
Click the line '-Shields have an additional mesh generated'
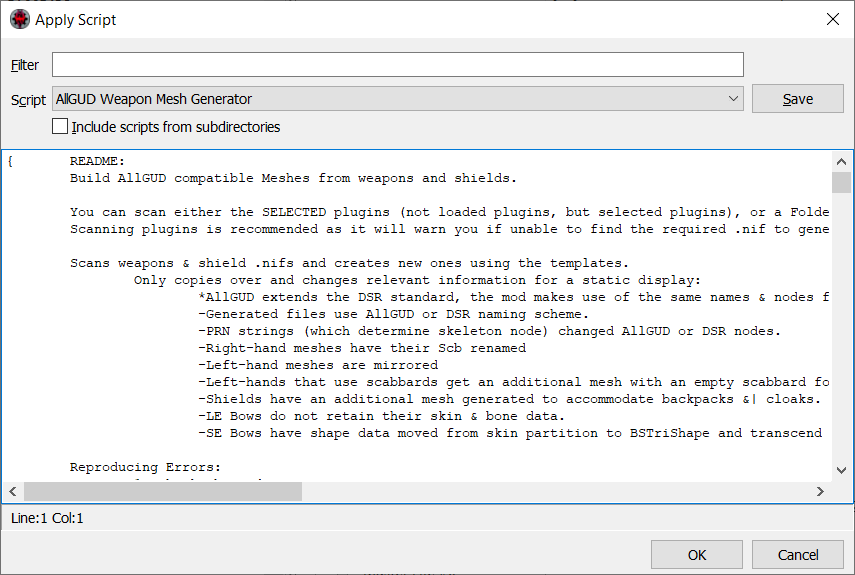tap(509, 400)
